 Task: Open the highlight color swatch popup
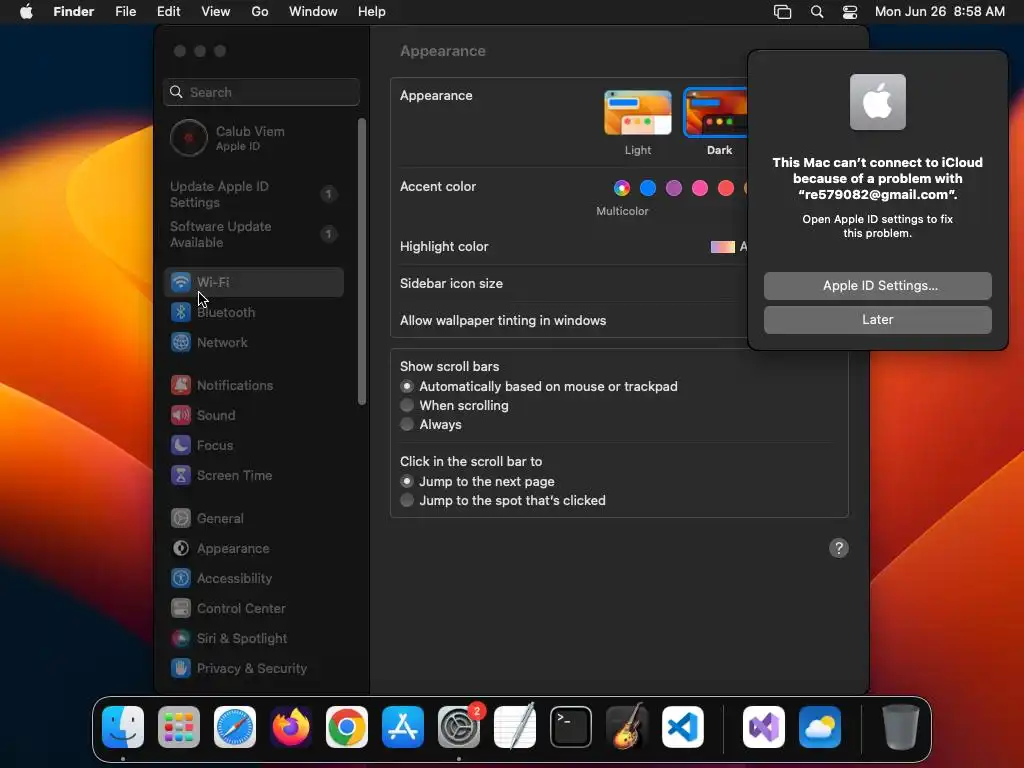tap(723, 247)
